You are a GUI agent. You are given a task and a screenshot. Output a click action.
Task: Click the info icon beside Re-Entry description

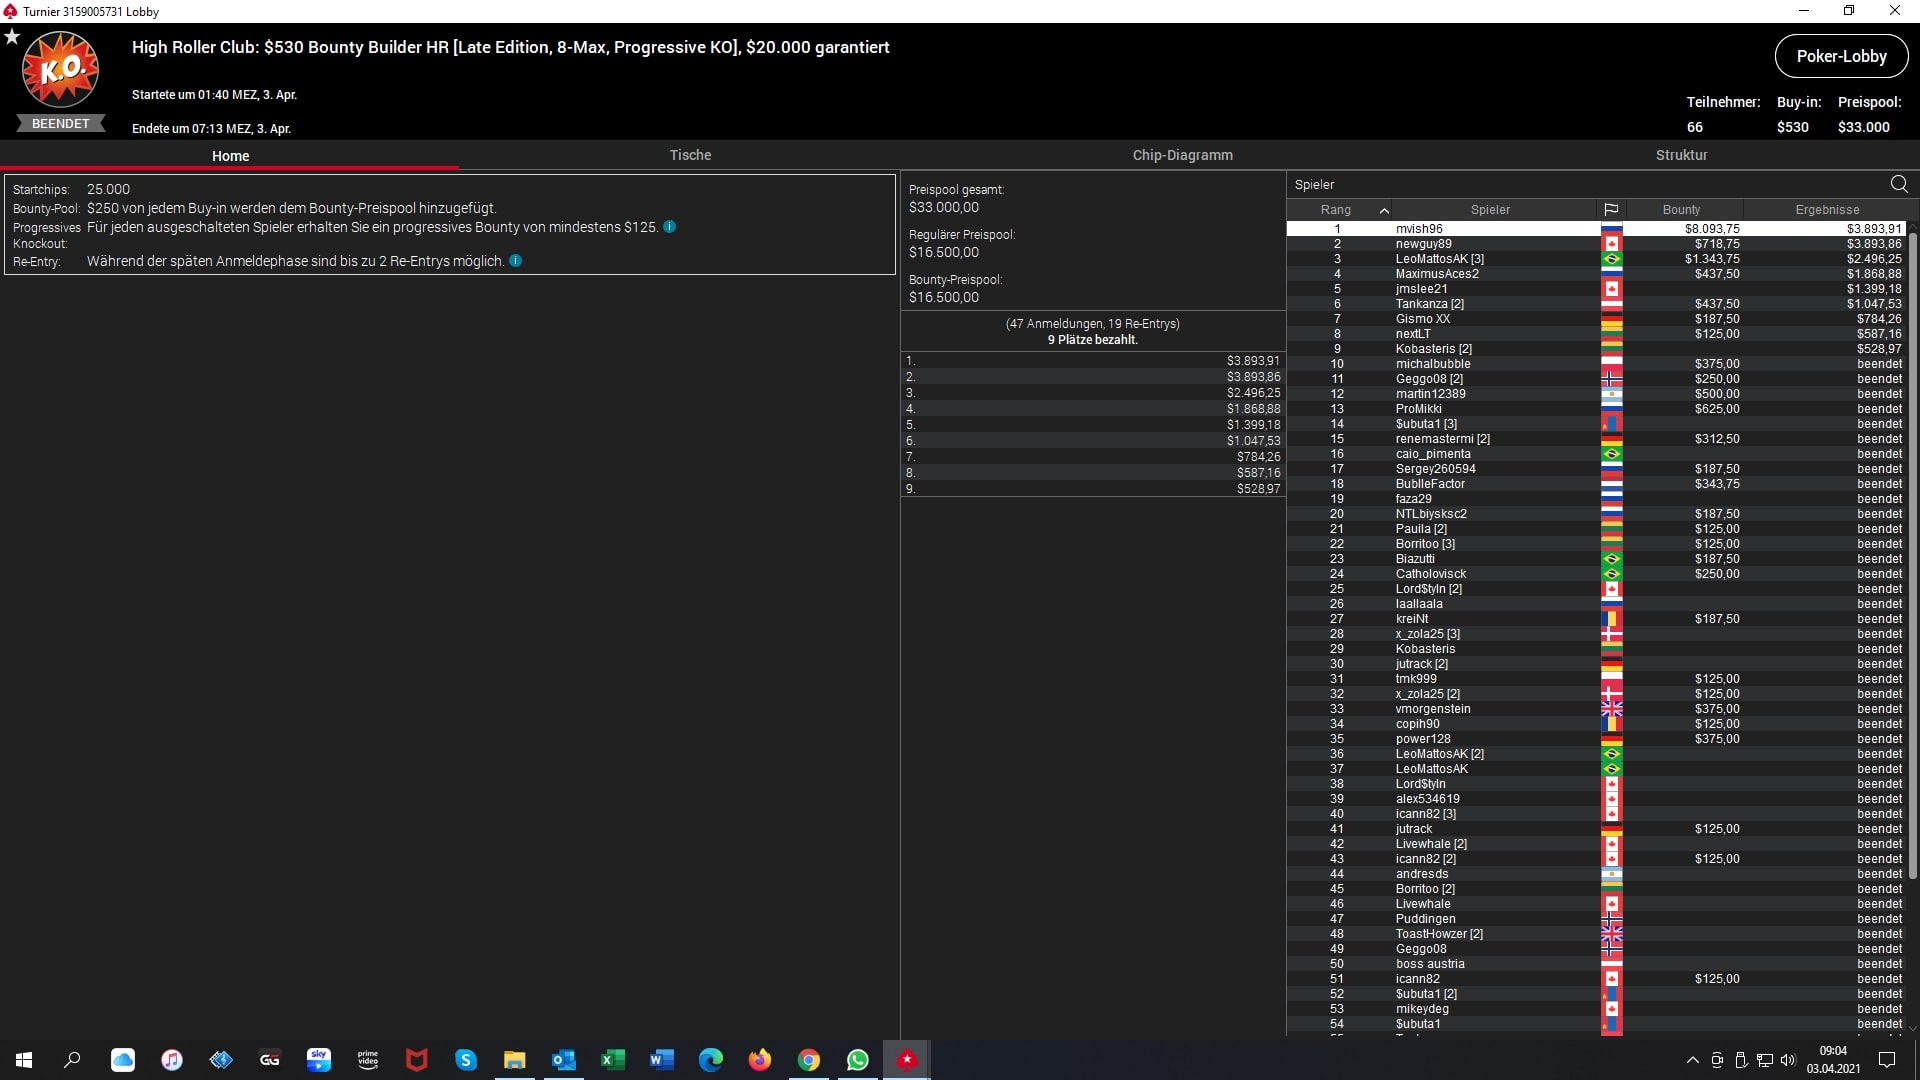coord(516,261)
